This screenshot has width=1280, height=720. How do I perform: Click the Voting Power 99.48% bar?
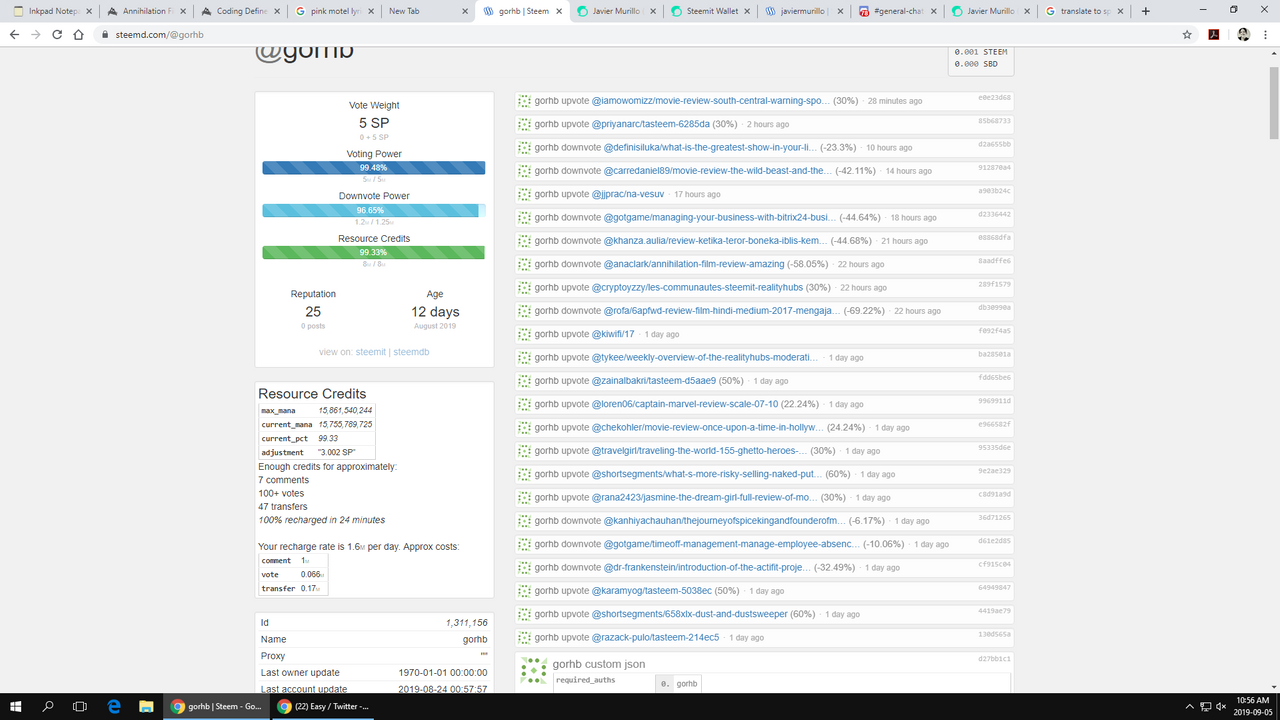click(374, 168)
